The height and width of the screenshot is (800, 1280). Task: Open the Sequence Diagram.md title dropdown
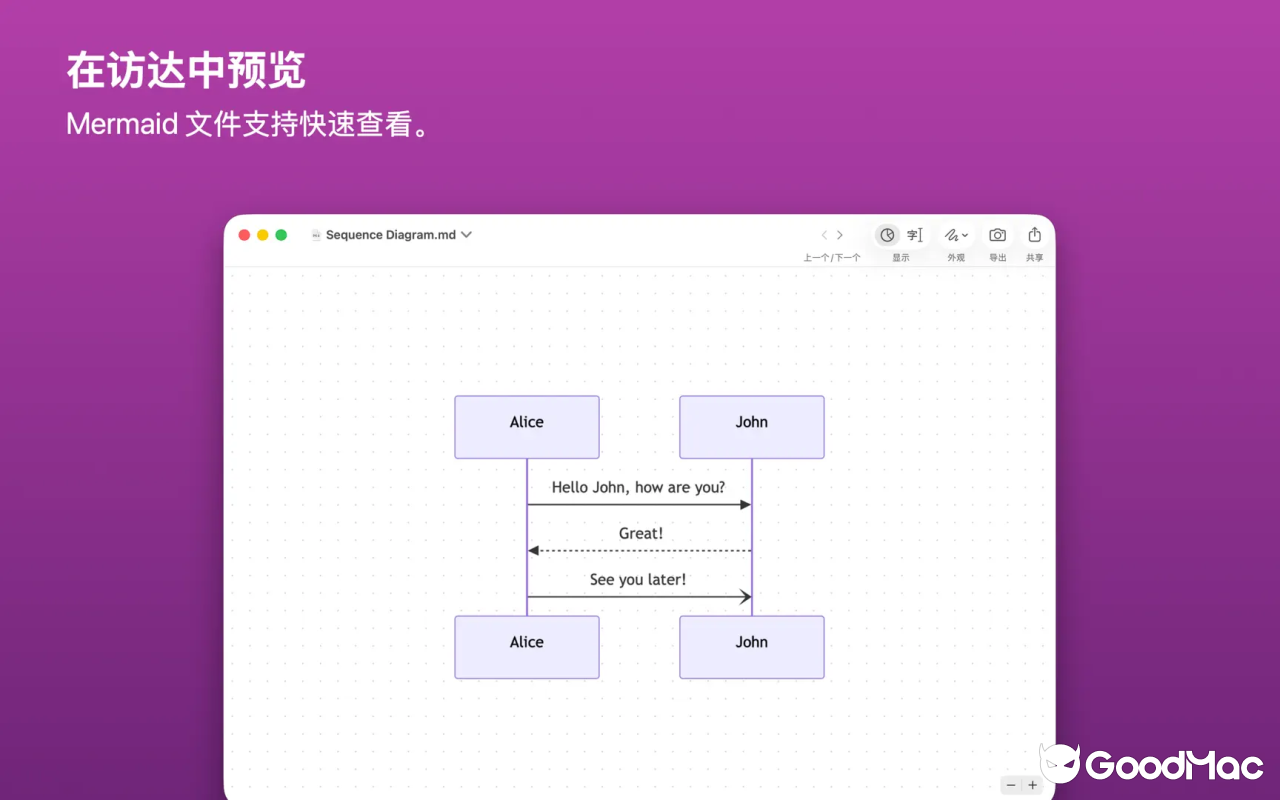466,235
